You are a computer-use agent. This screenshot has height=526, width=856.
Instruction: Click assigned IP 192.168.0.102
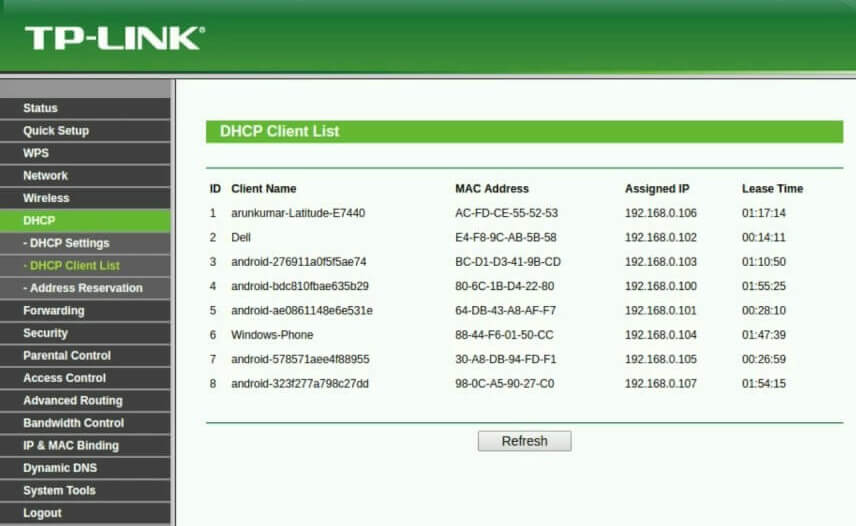(661, 237)
